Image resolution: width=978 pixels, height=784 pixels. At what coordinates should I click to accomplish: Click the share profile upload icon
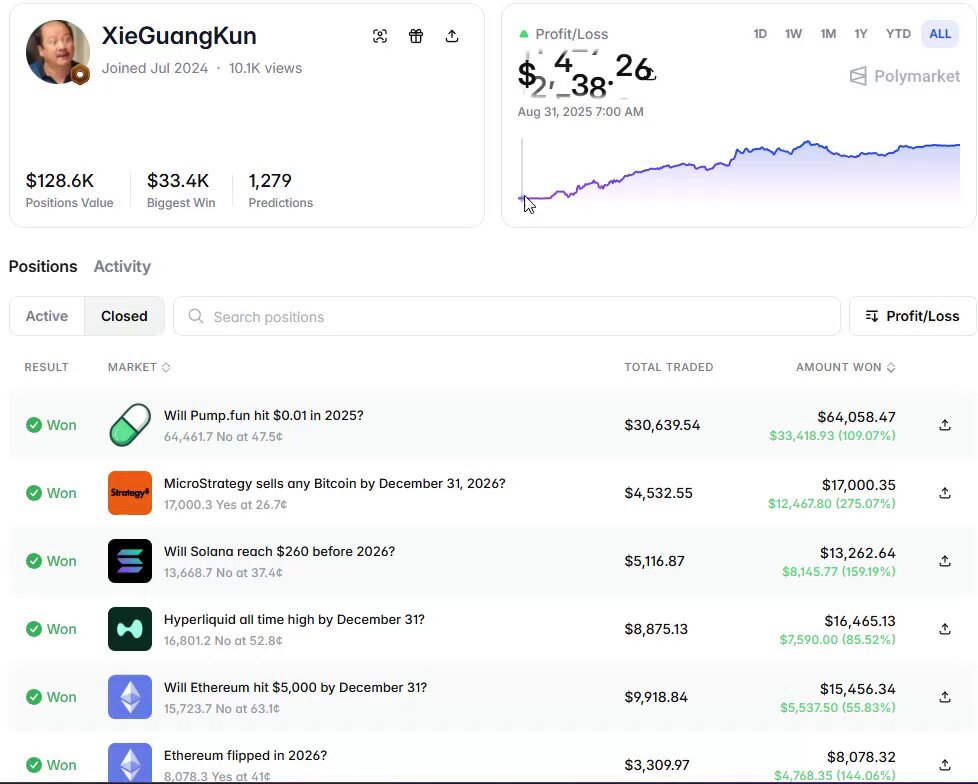(452, 36)
